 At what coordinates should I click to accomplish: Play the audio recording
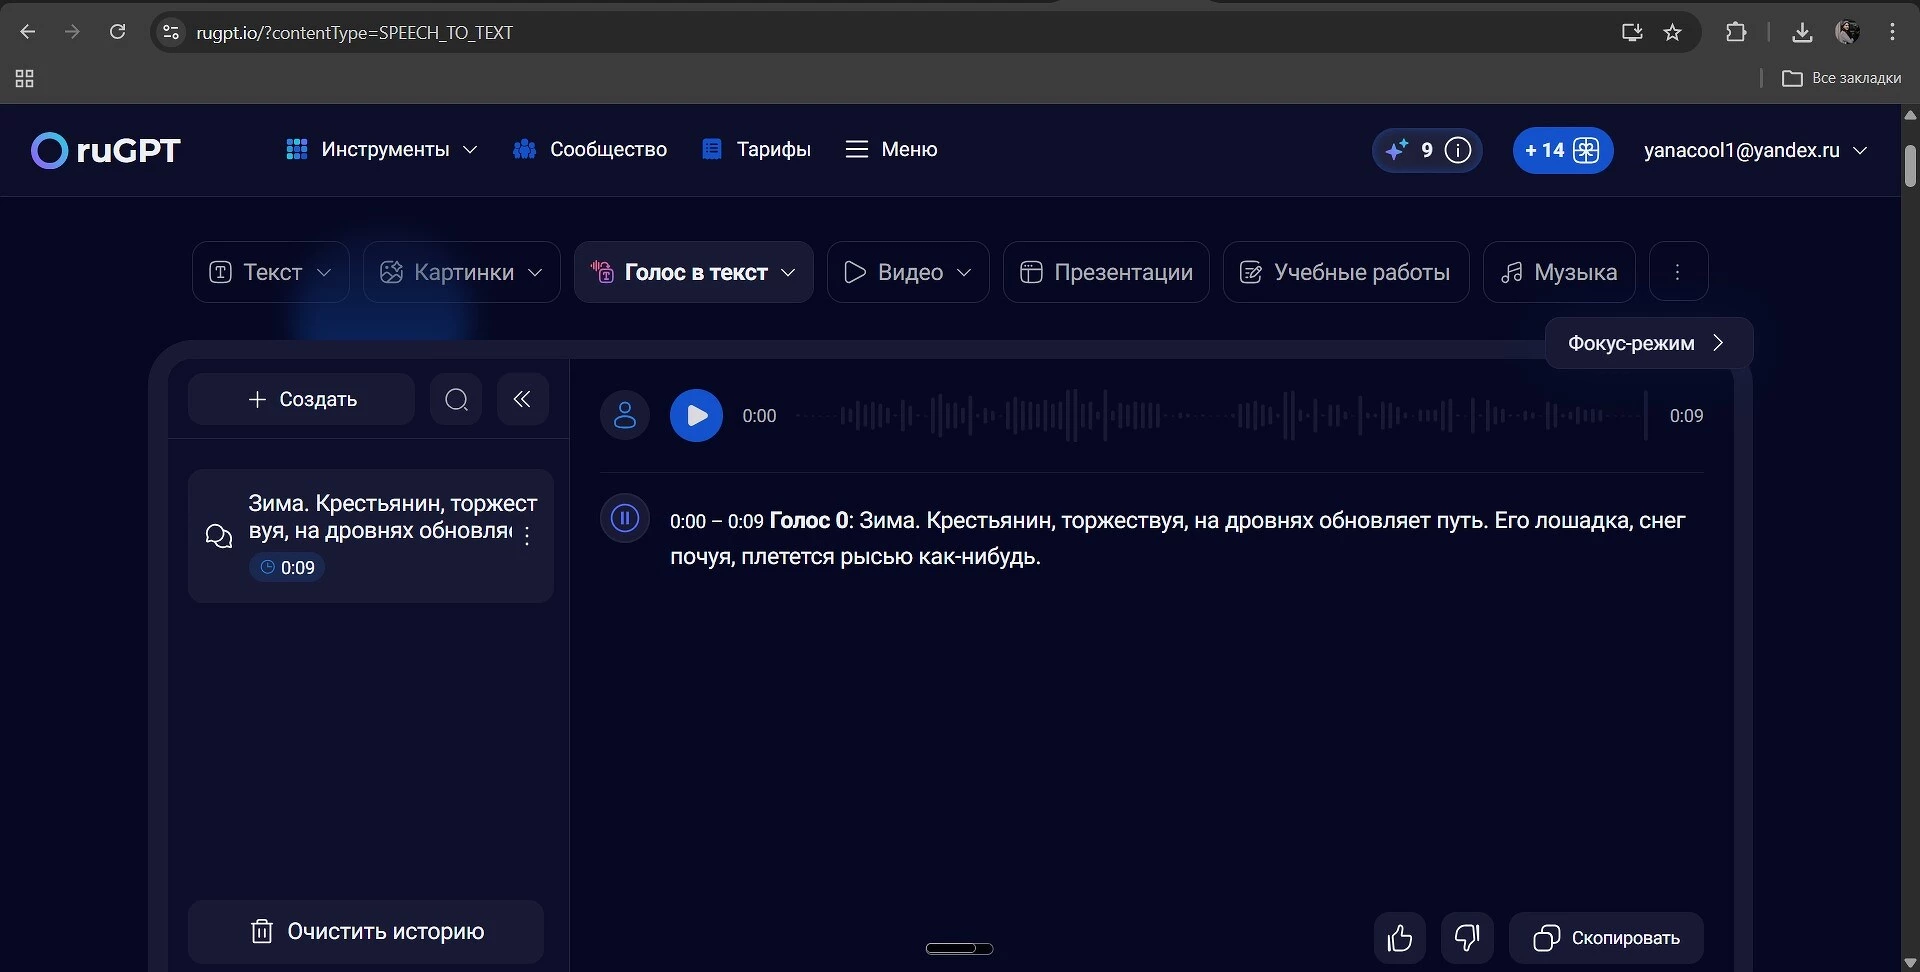click(696, 416)
